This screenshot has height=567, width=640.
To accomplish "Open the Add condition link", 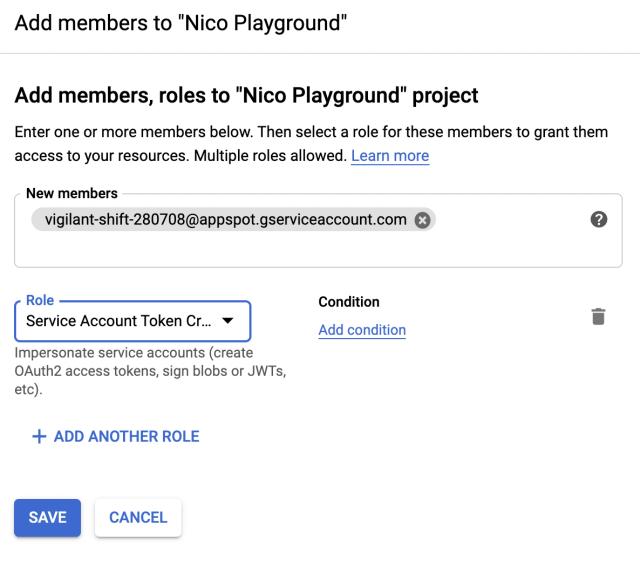I will pos(361,330).
